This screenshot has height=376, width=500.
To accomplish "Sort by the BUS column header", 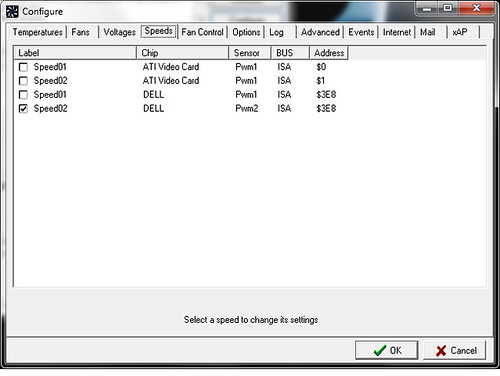I will click(290, 53).
